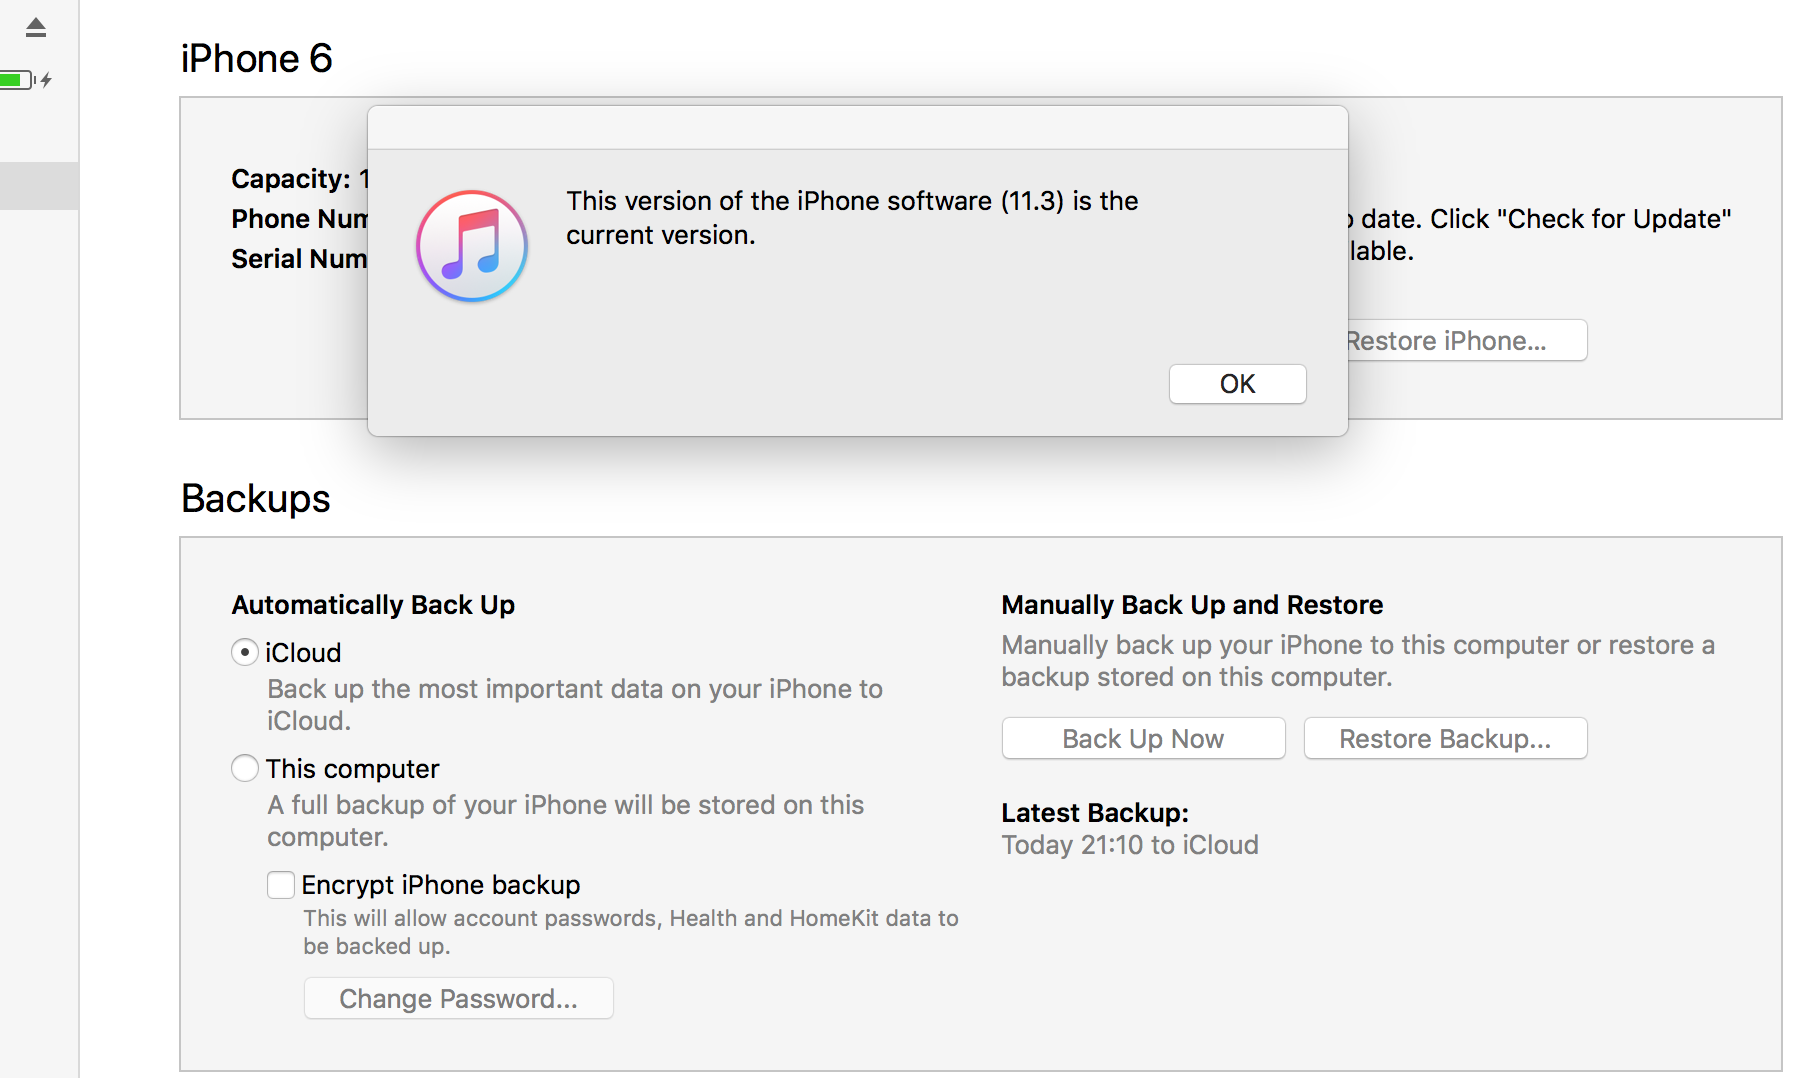Select the iCloud backup radio button
This screenshot has width=1794, height=1078.
245,652
